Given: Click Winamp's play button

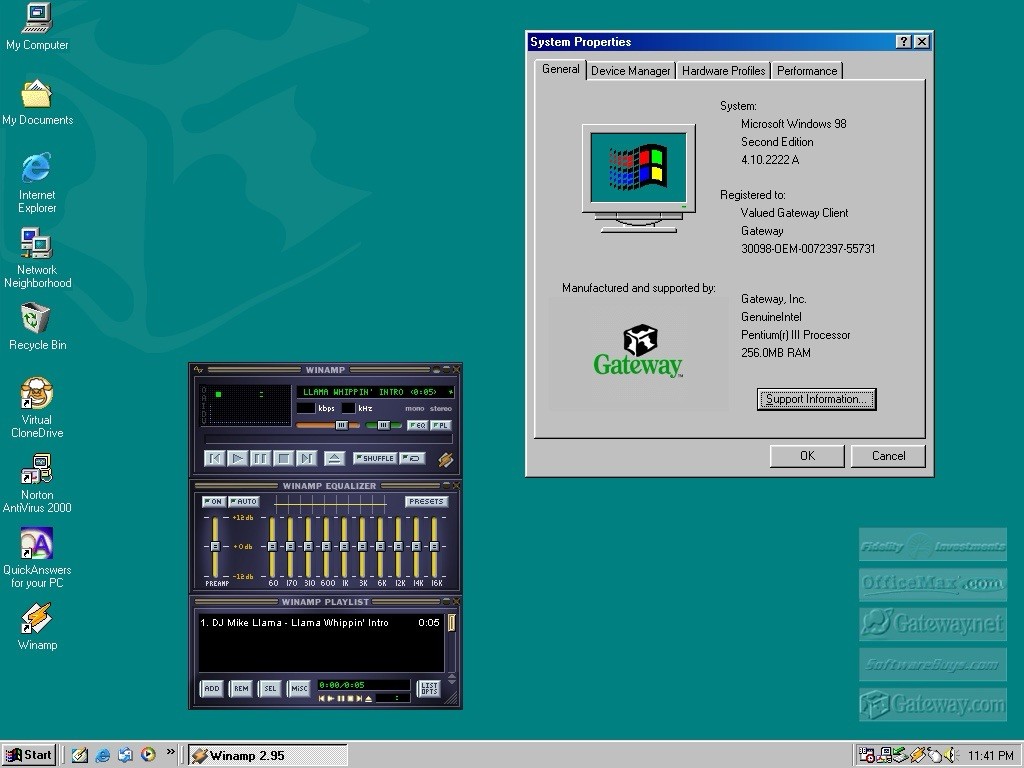Looking at the screenshot, I should [x=238, y=458].
